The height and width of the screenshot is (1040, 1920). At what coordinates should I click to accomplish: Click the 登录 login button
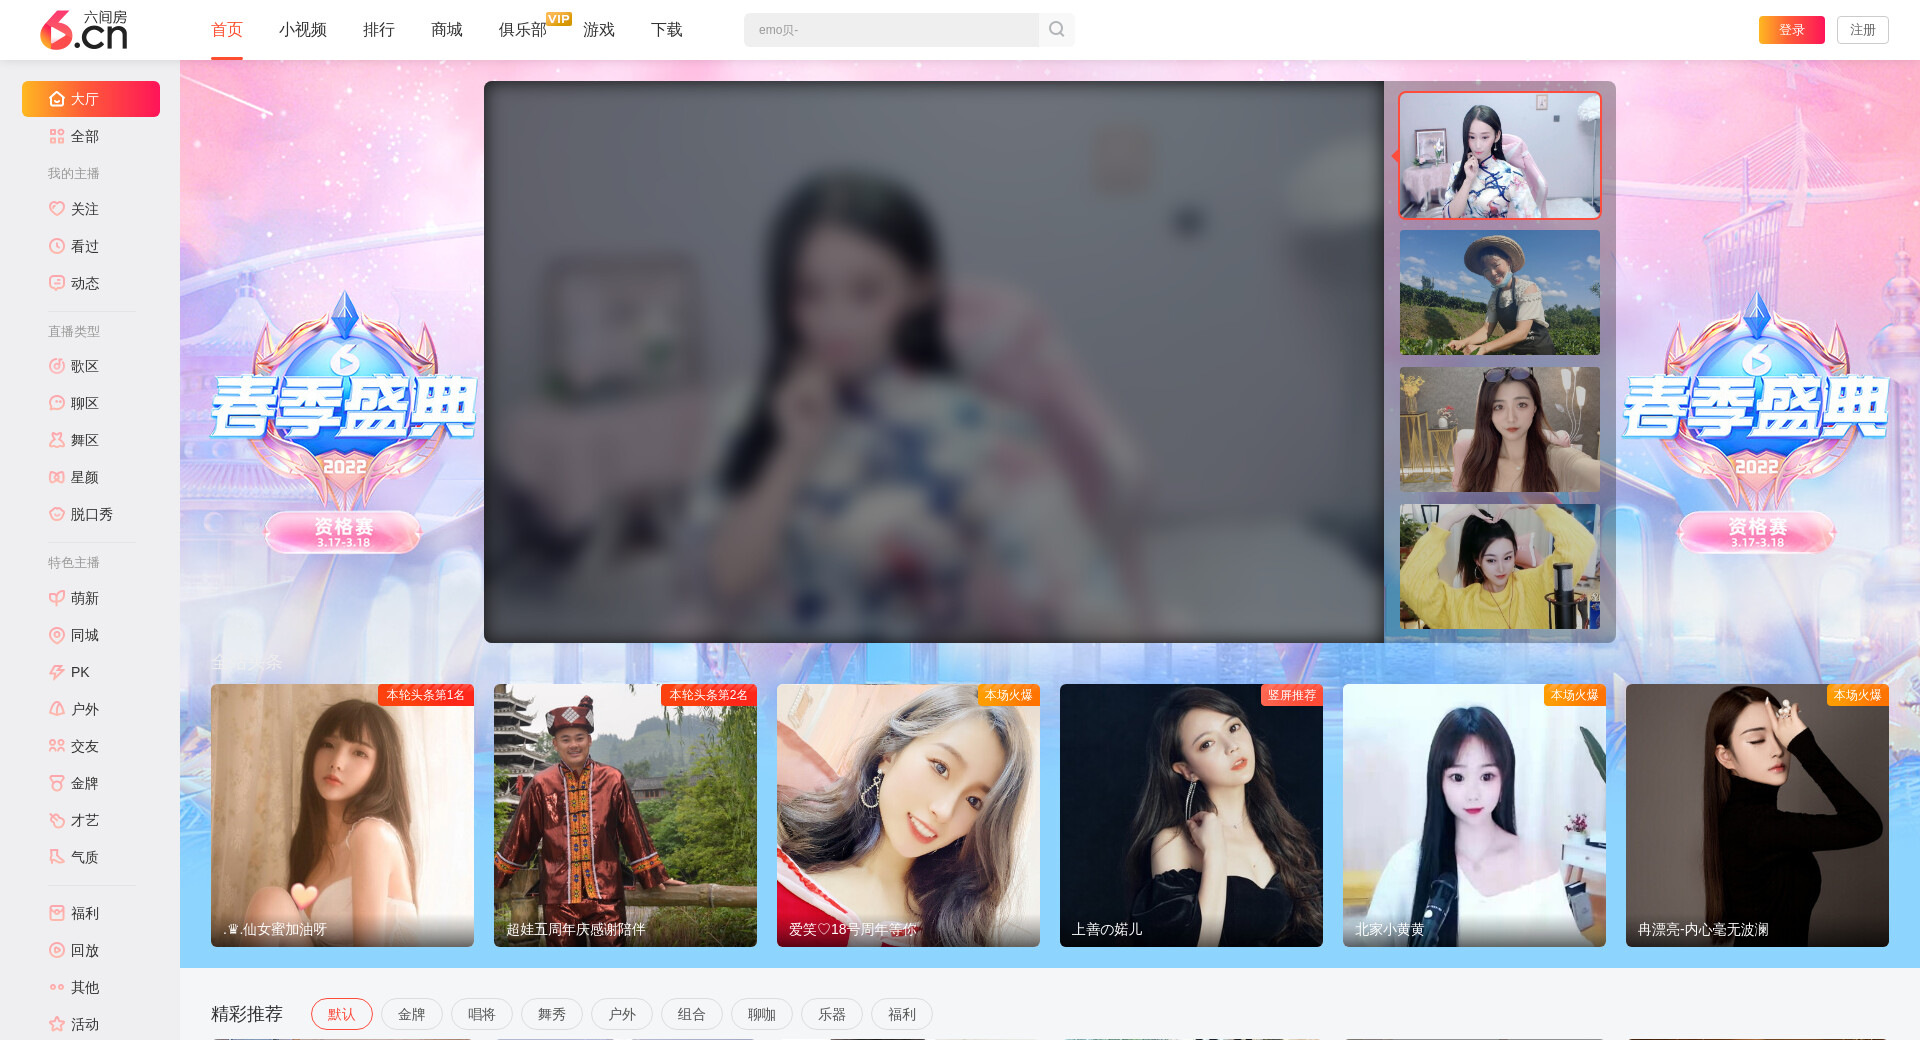[1791, 30]
